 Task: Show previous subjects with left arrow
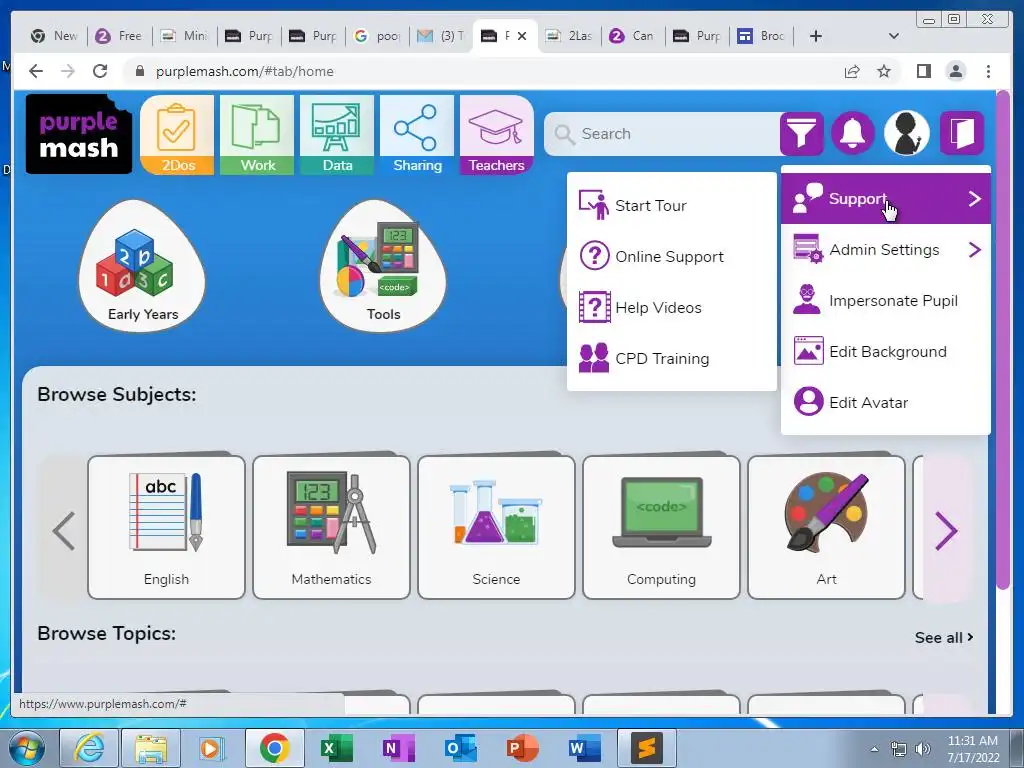[63, 530]
